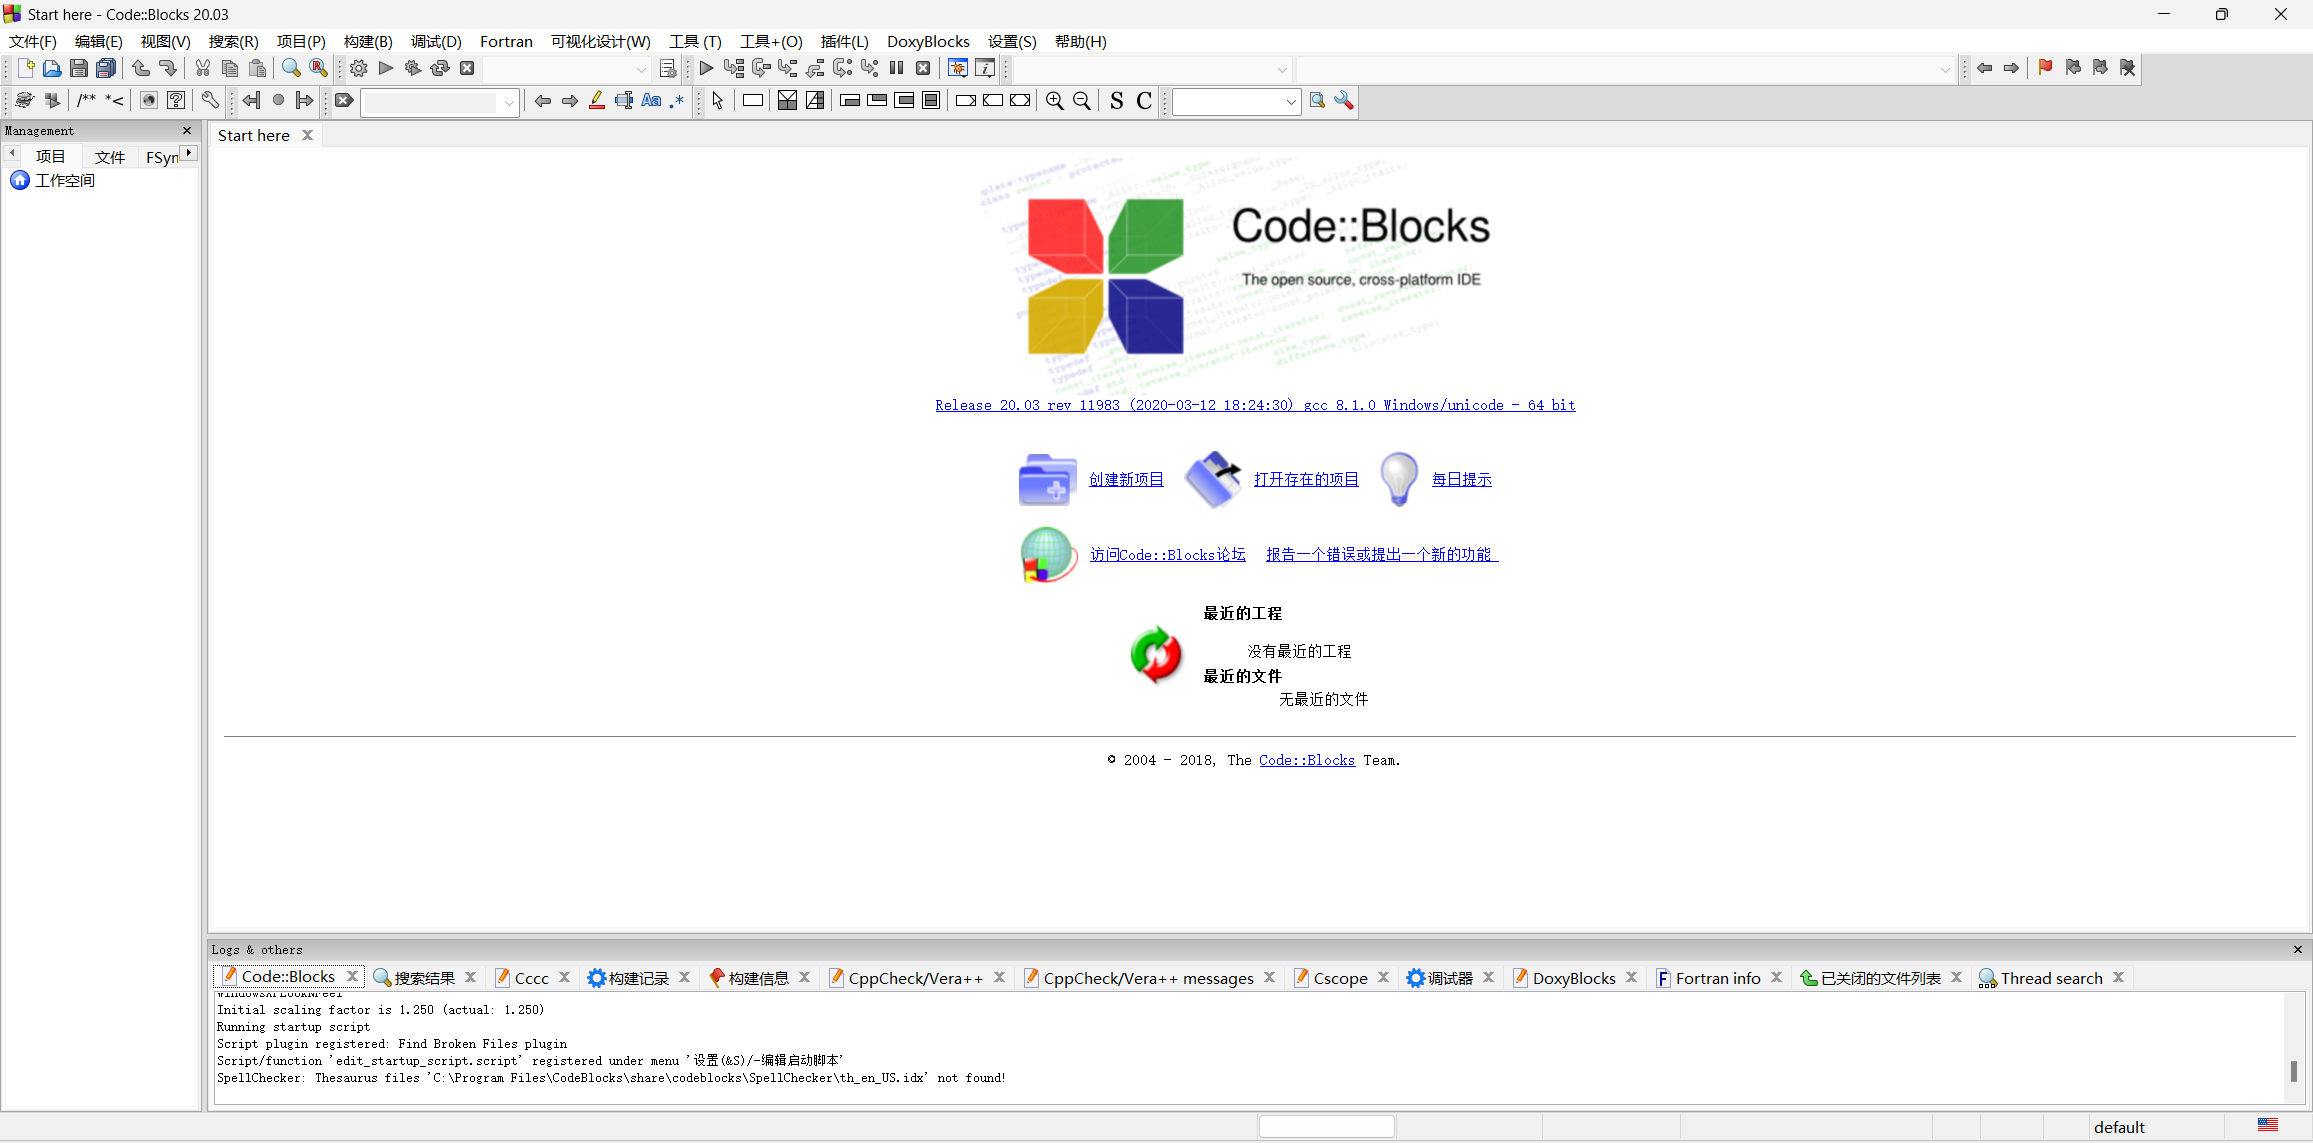2313x1143 pixels.
Task: Click the Find magnifier icon
Action: [291, 68]
